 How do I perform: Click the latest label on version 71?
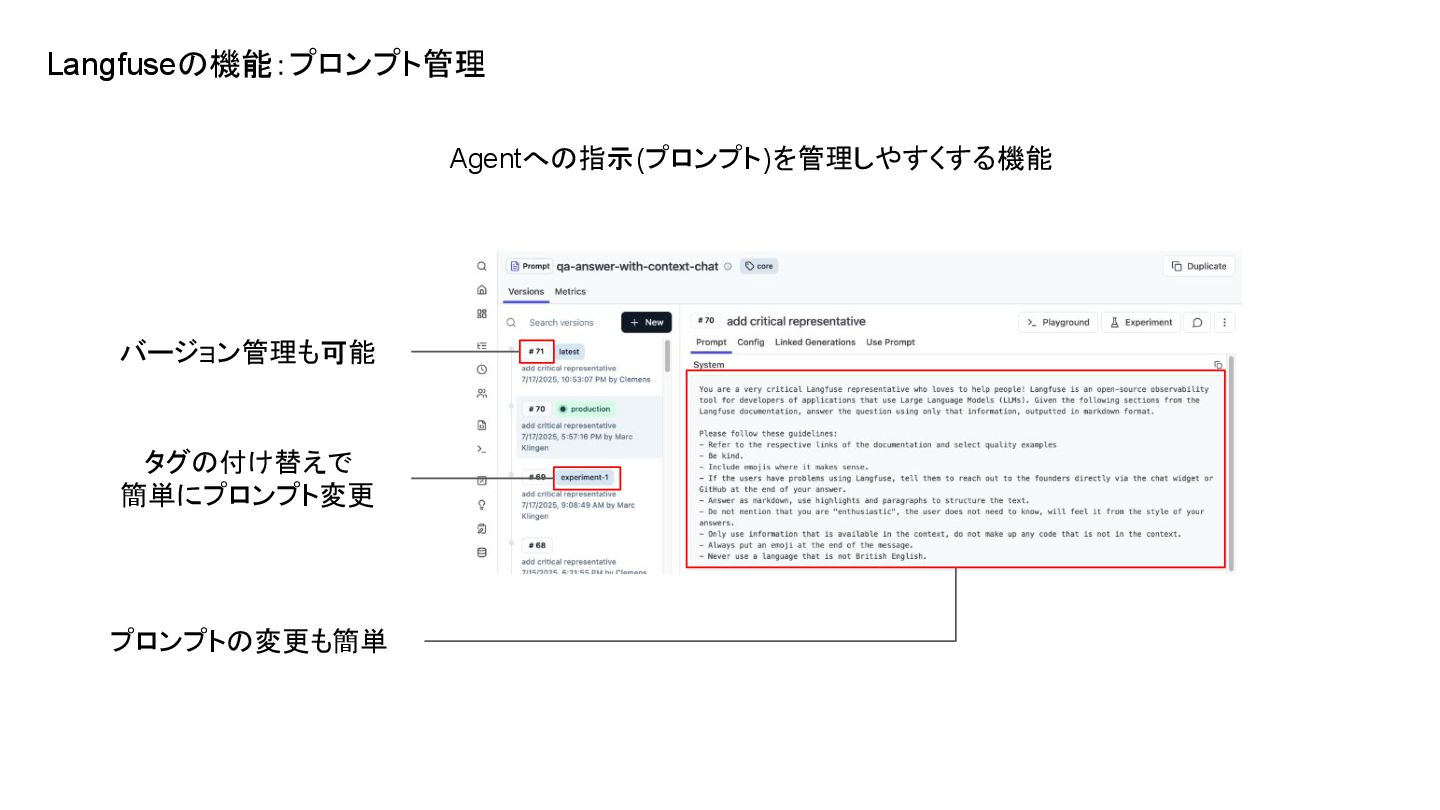569,351
